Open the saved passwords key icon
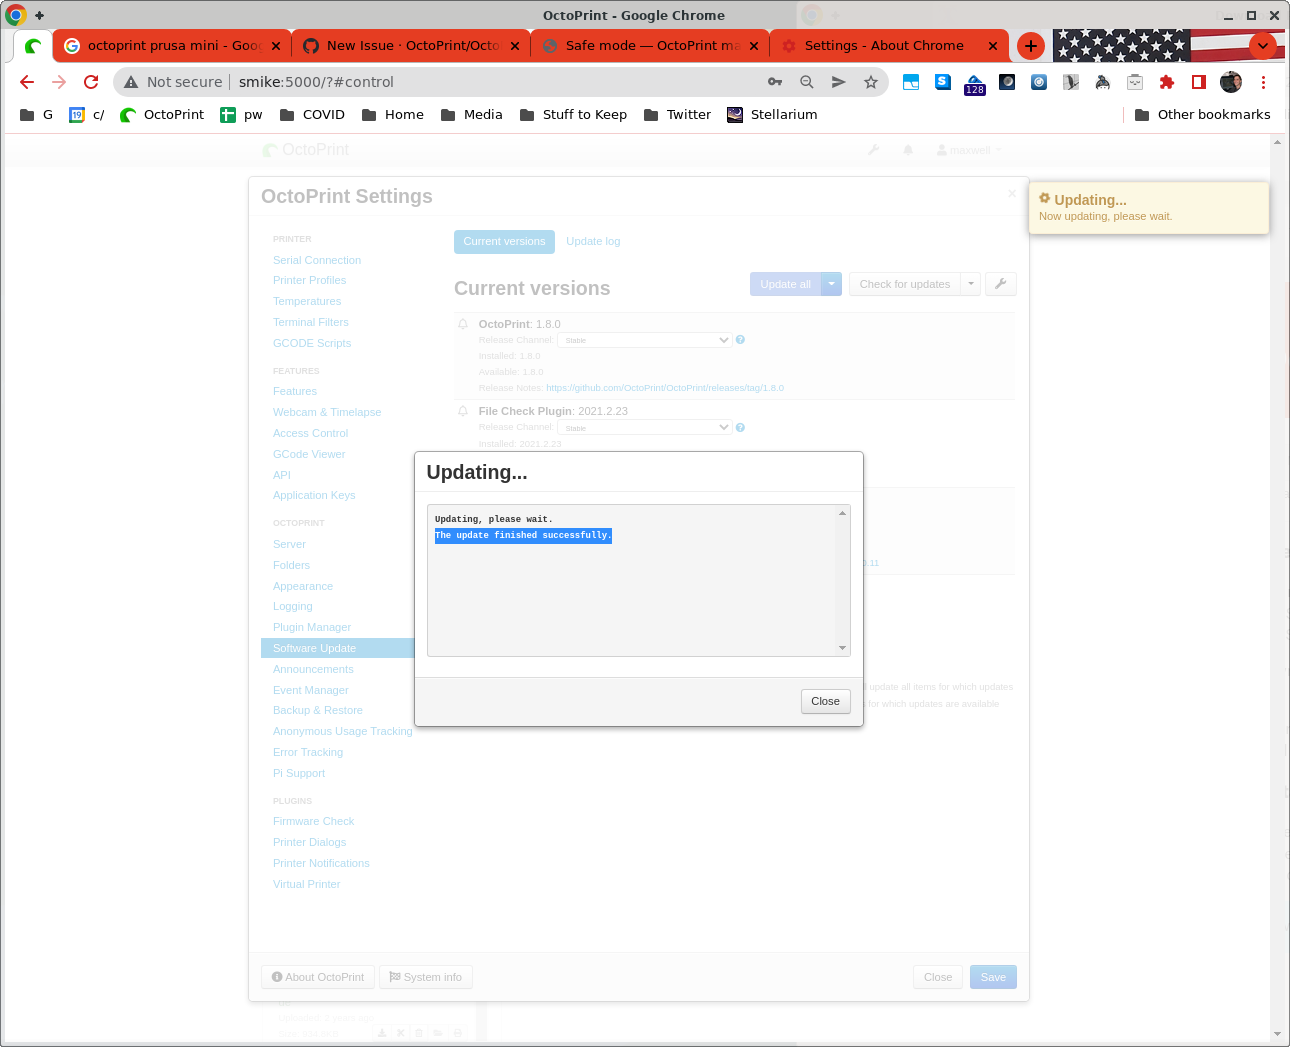1290x1047 pixels. pos(775,82)
